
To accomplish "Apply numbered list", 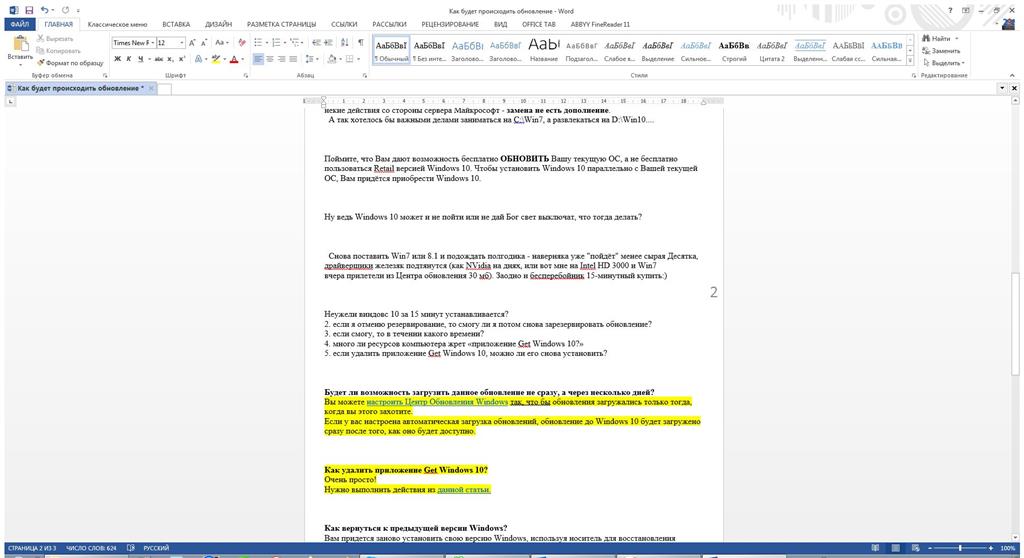I will [276, 42].
